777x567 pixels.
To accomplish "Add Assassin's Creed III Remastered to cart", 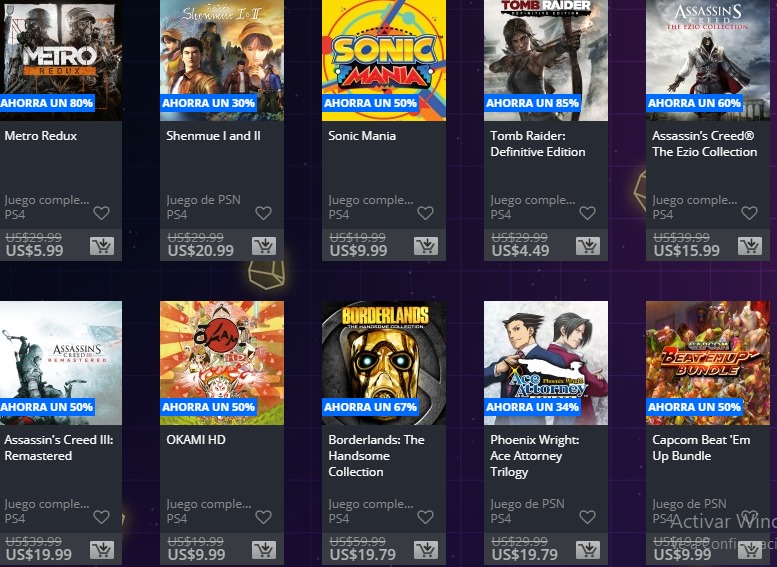I will pos(102,550).
